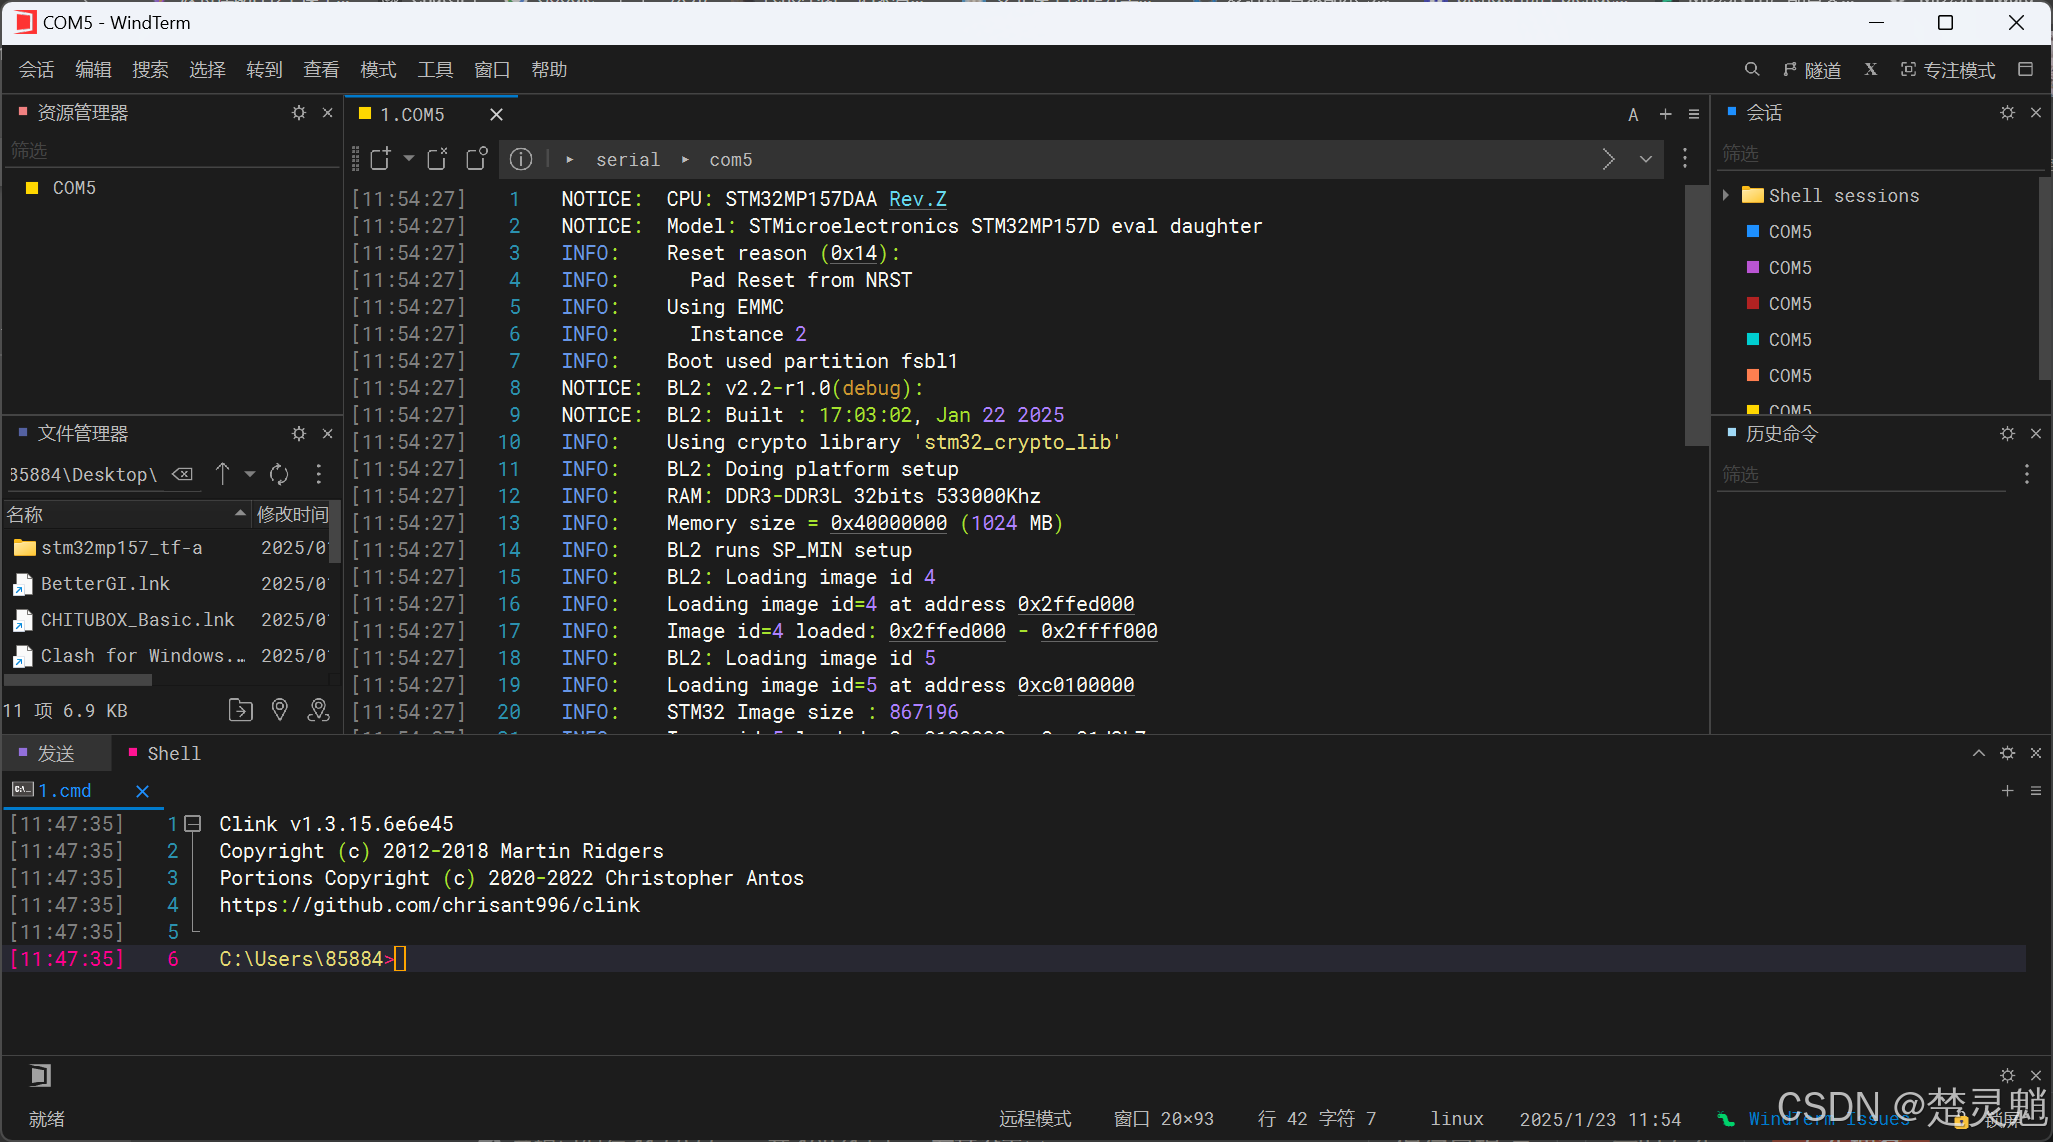Viewport: 2053px width, 1142px height.
Task: Open dropdown arrow next to new session
Action: click(408, 159)
